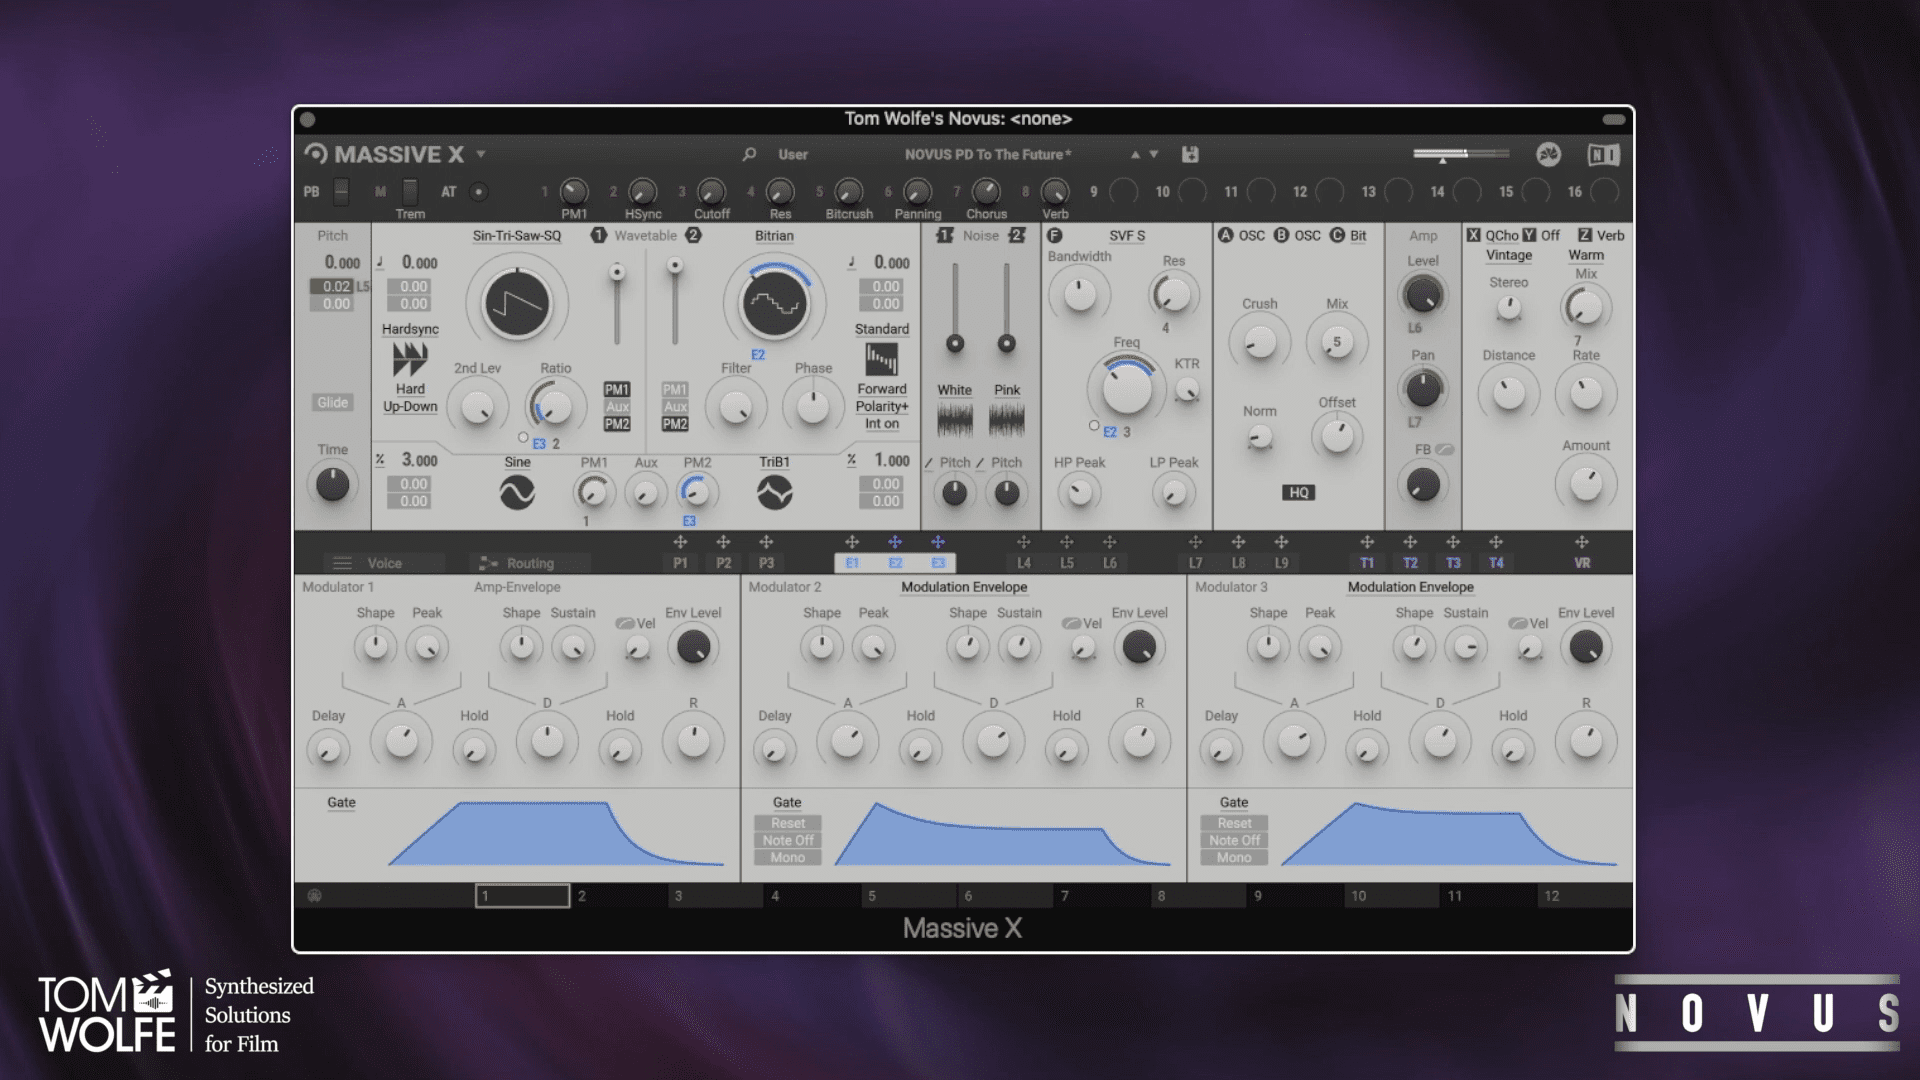This screenshot has width=1920, height=1080.
Task: Click the Up-Down hardsync option
Action: pos(410,406)
